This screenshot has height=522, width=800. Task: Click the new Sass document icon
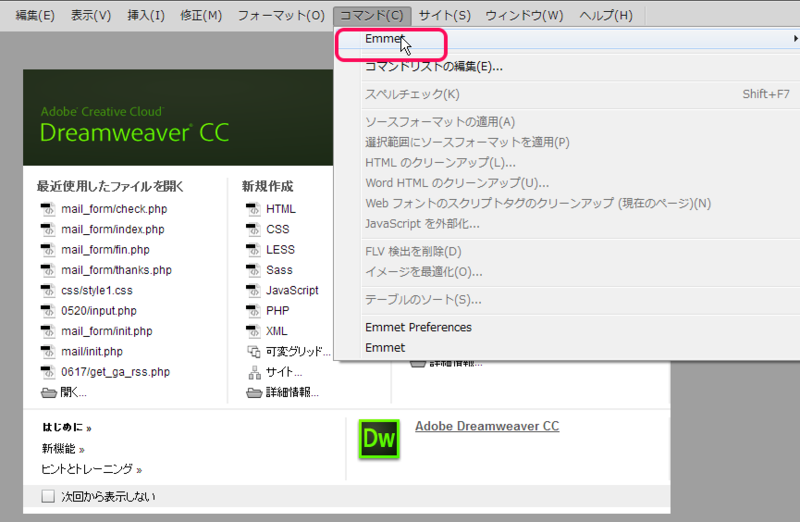253,270
